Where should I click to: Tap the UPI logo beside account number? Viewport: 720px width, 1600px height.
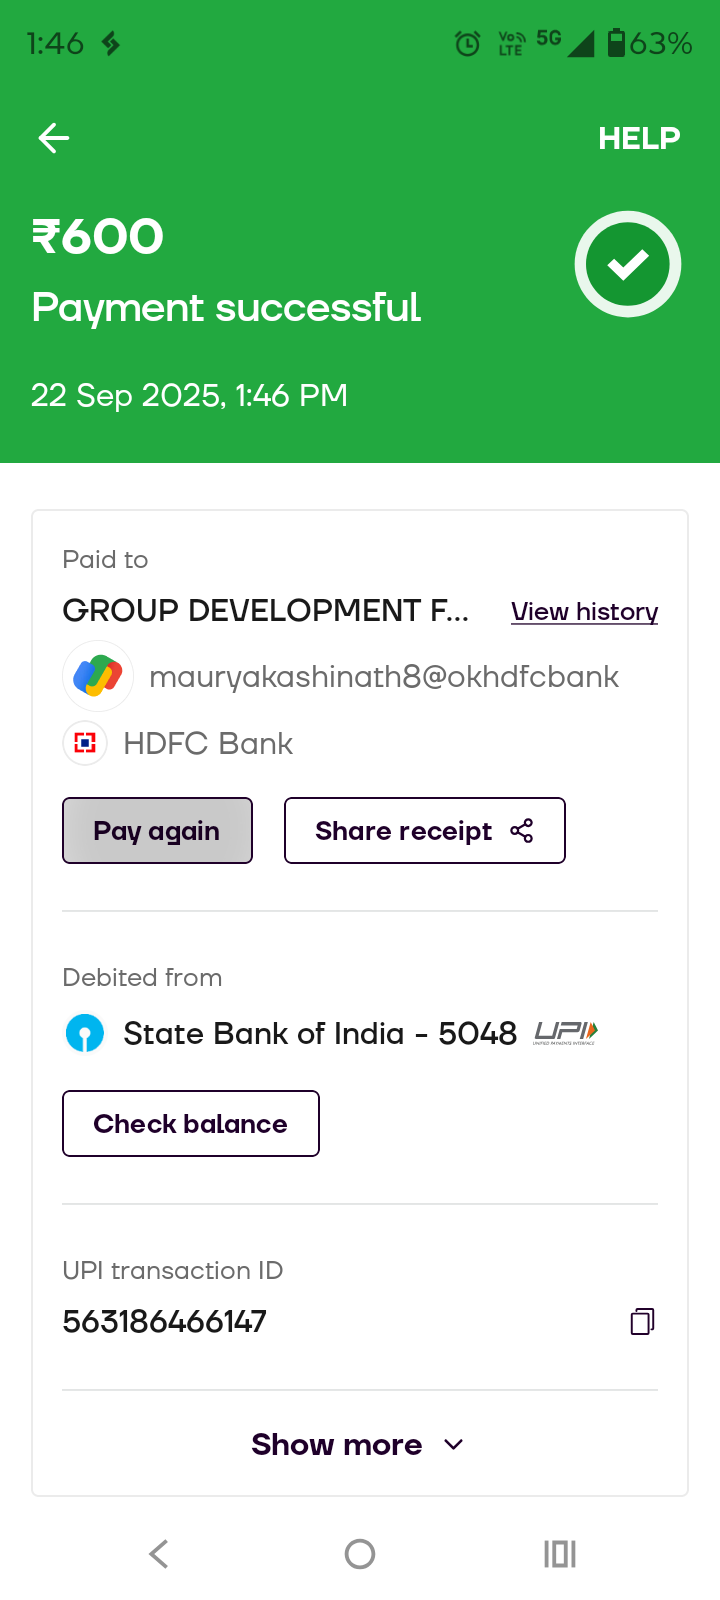(566, 1032)
